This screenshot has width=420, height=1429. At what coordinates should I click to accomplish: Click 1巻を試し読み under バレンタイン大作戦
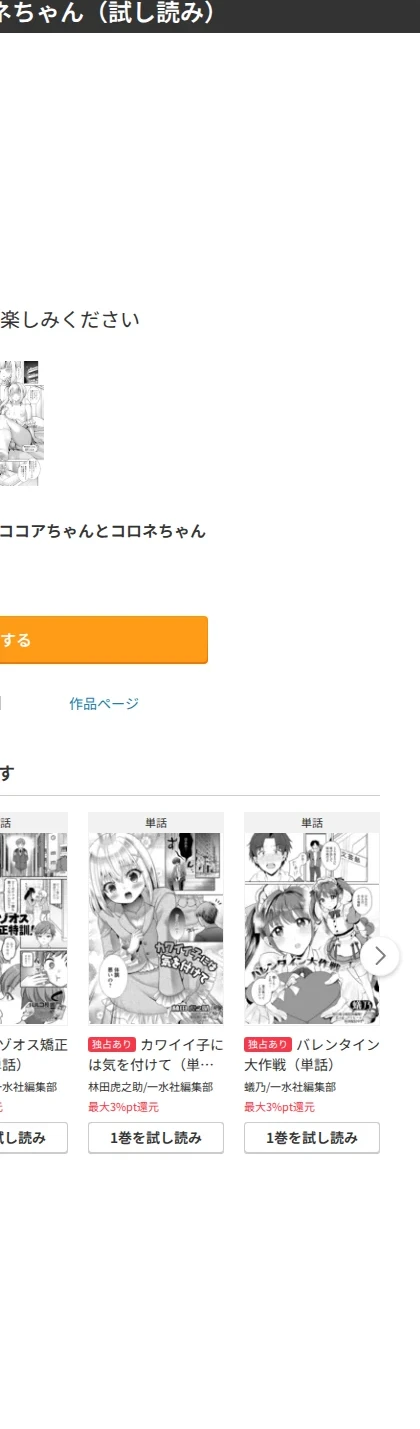(x=312, y=1138)
